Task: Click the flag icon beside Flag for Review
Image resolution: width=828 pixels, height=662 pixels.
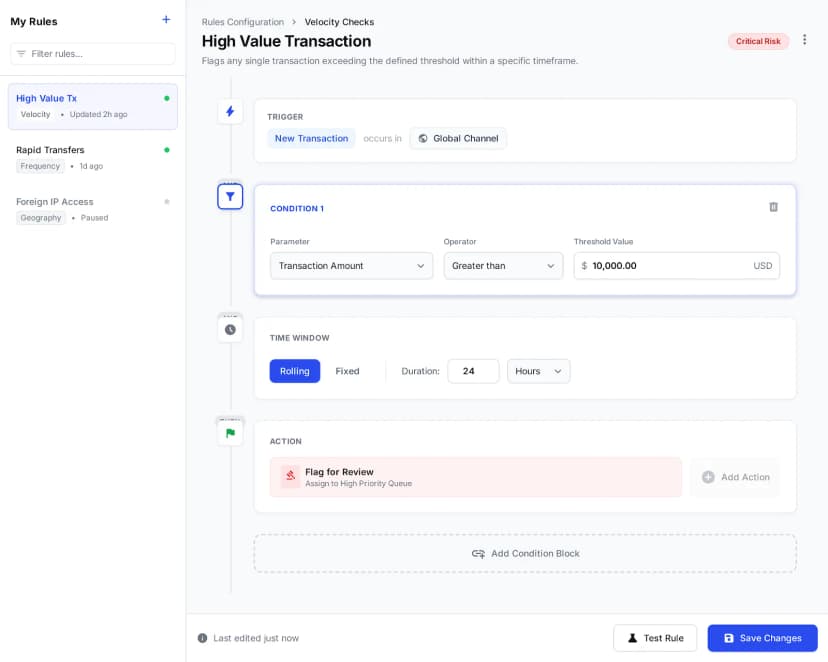Action: (x=291, y=477)
